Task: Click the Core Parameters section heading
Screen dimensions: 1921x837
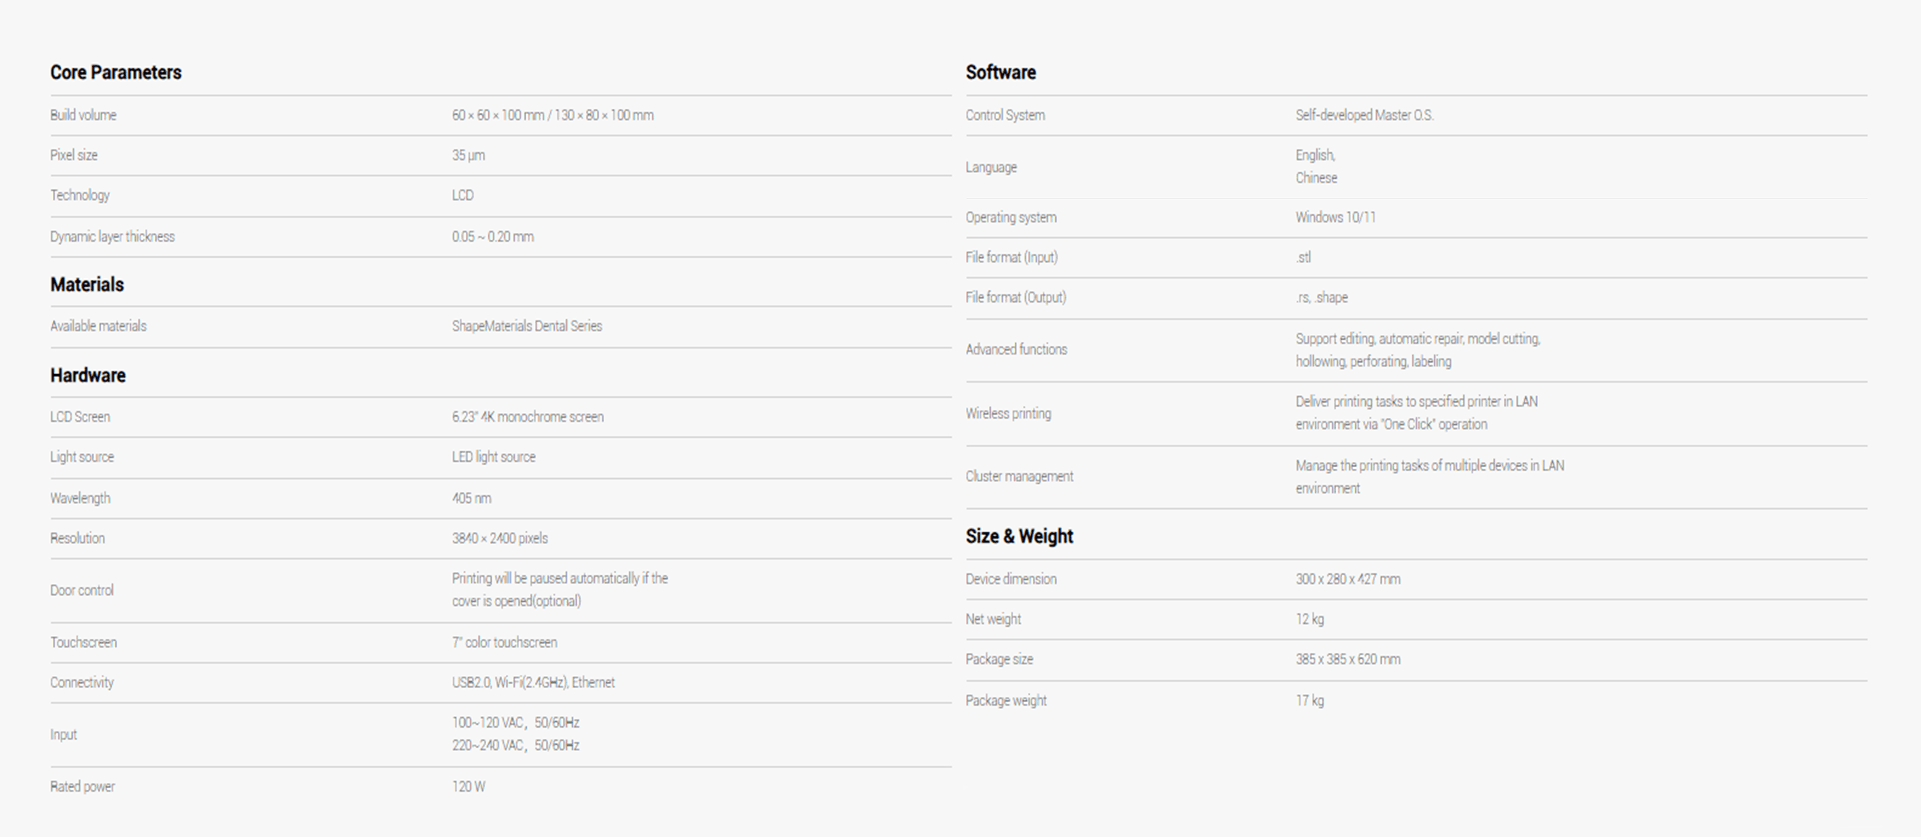Action: [x=116, y=73]
